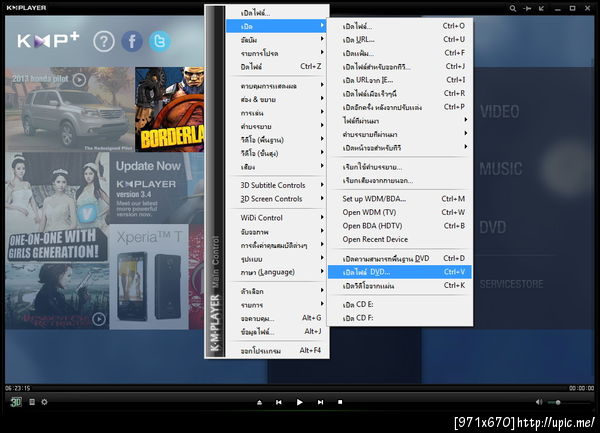Select Set up WDM/BDA entry
This screenshot has height=433, width=600.
[399, 199]
